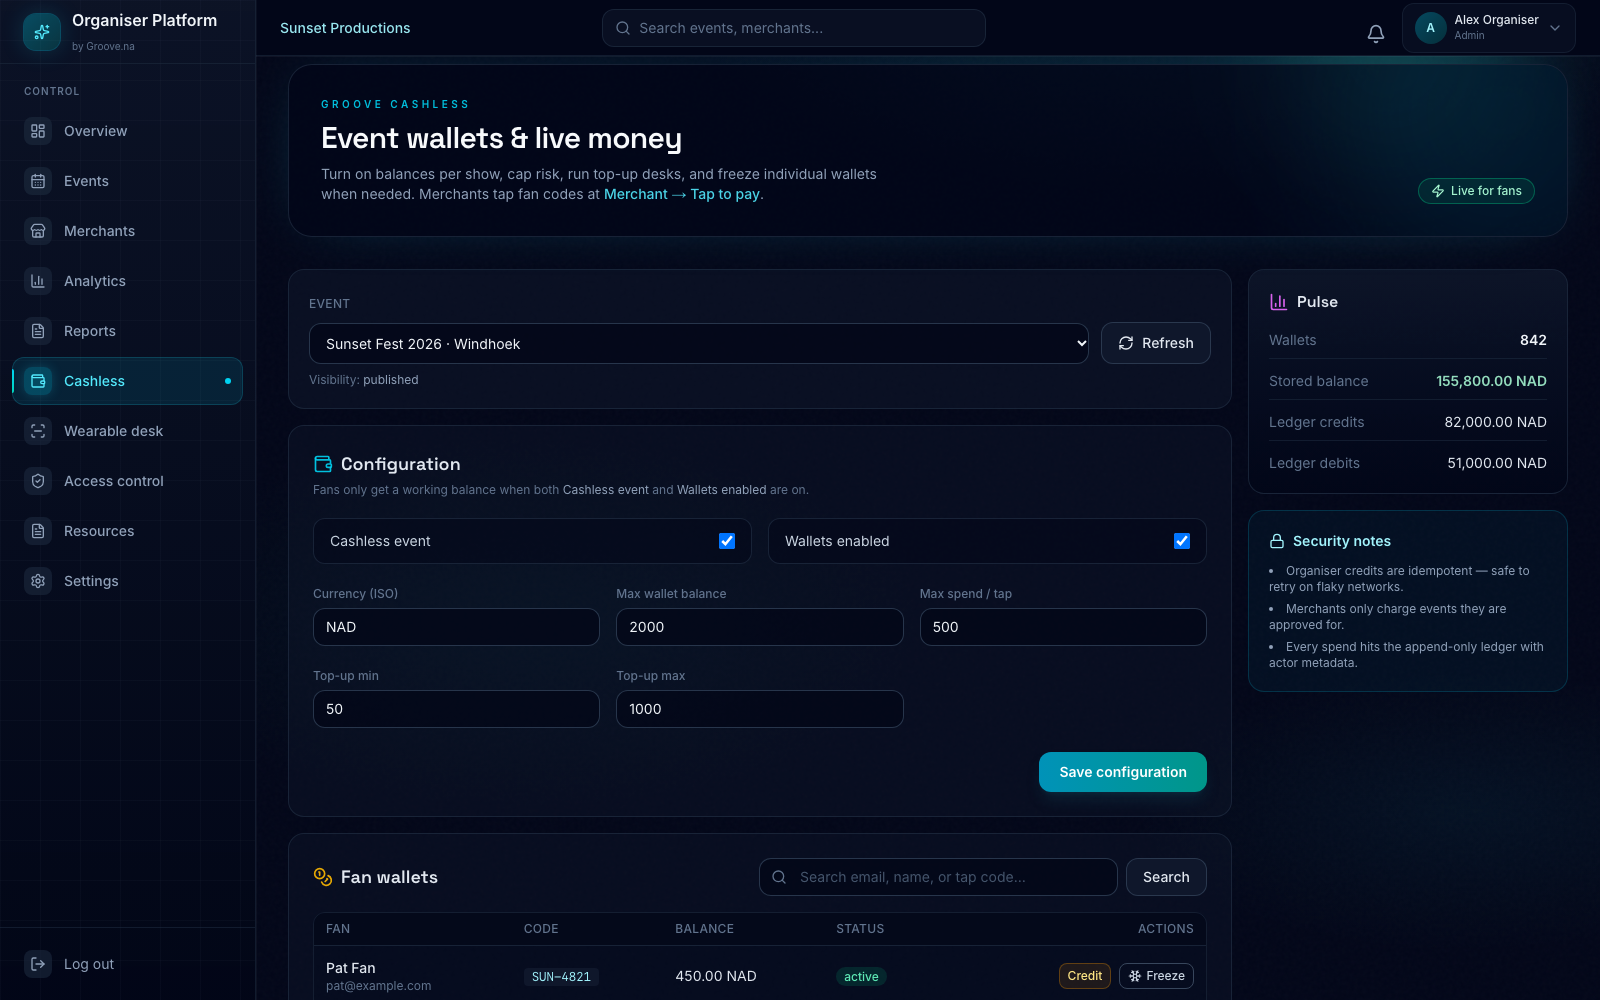Open the Wearable desk scan icon

coord(38,431)
